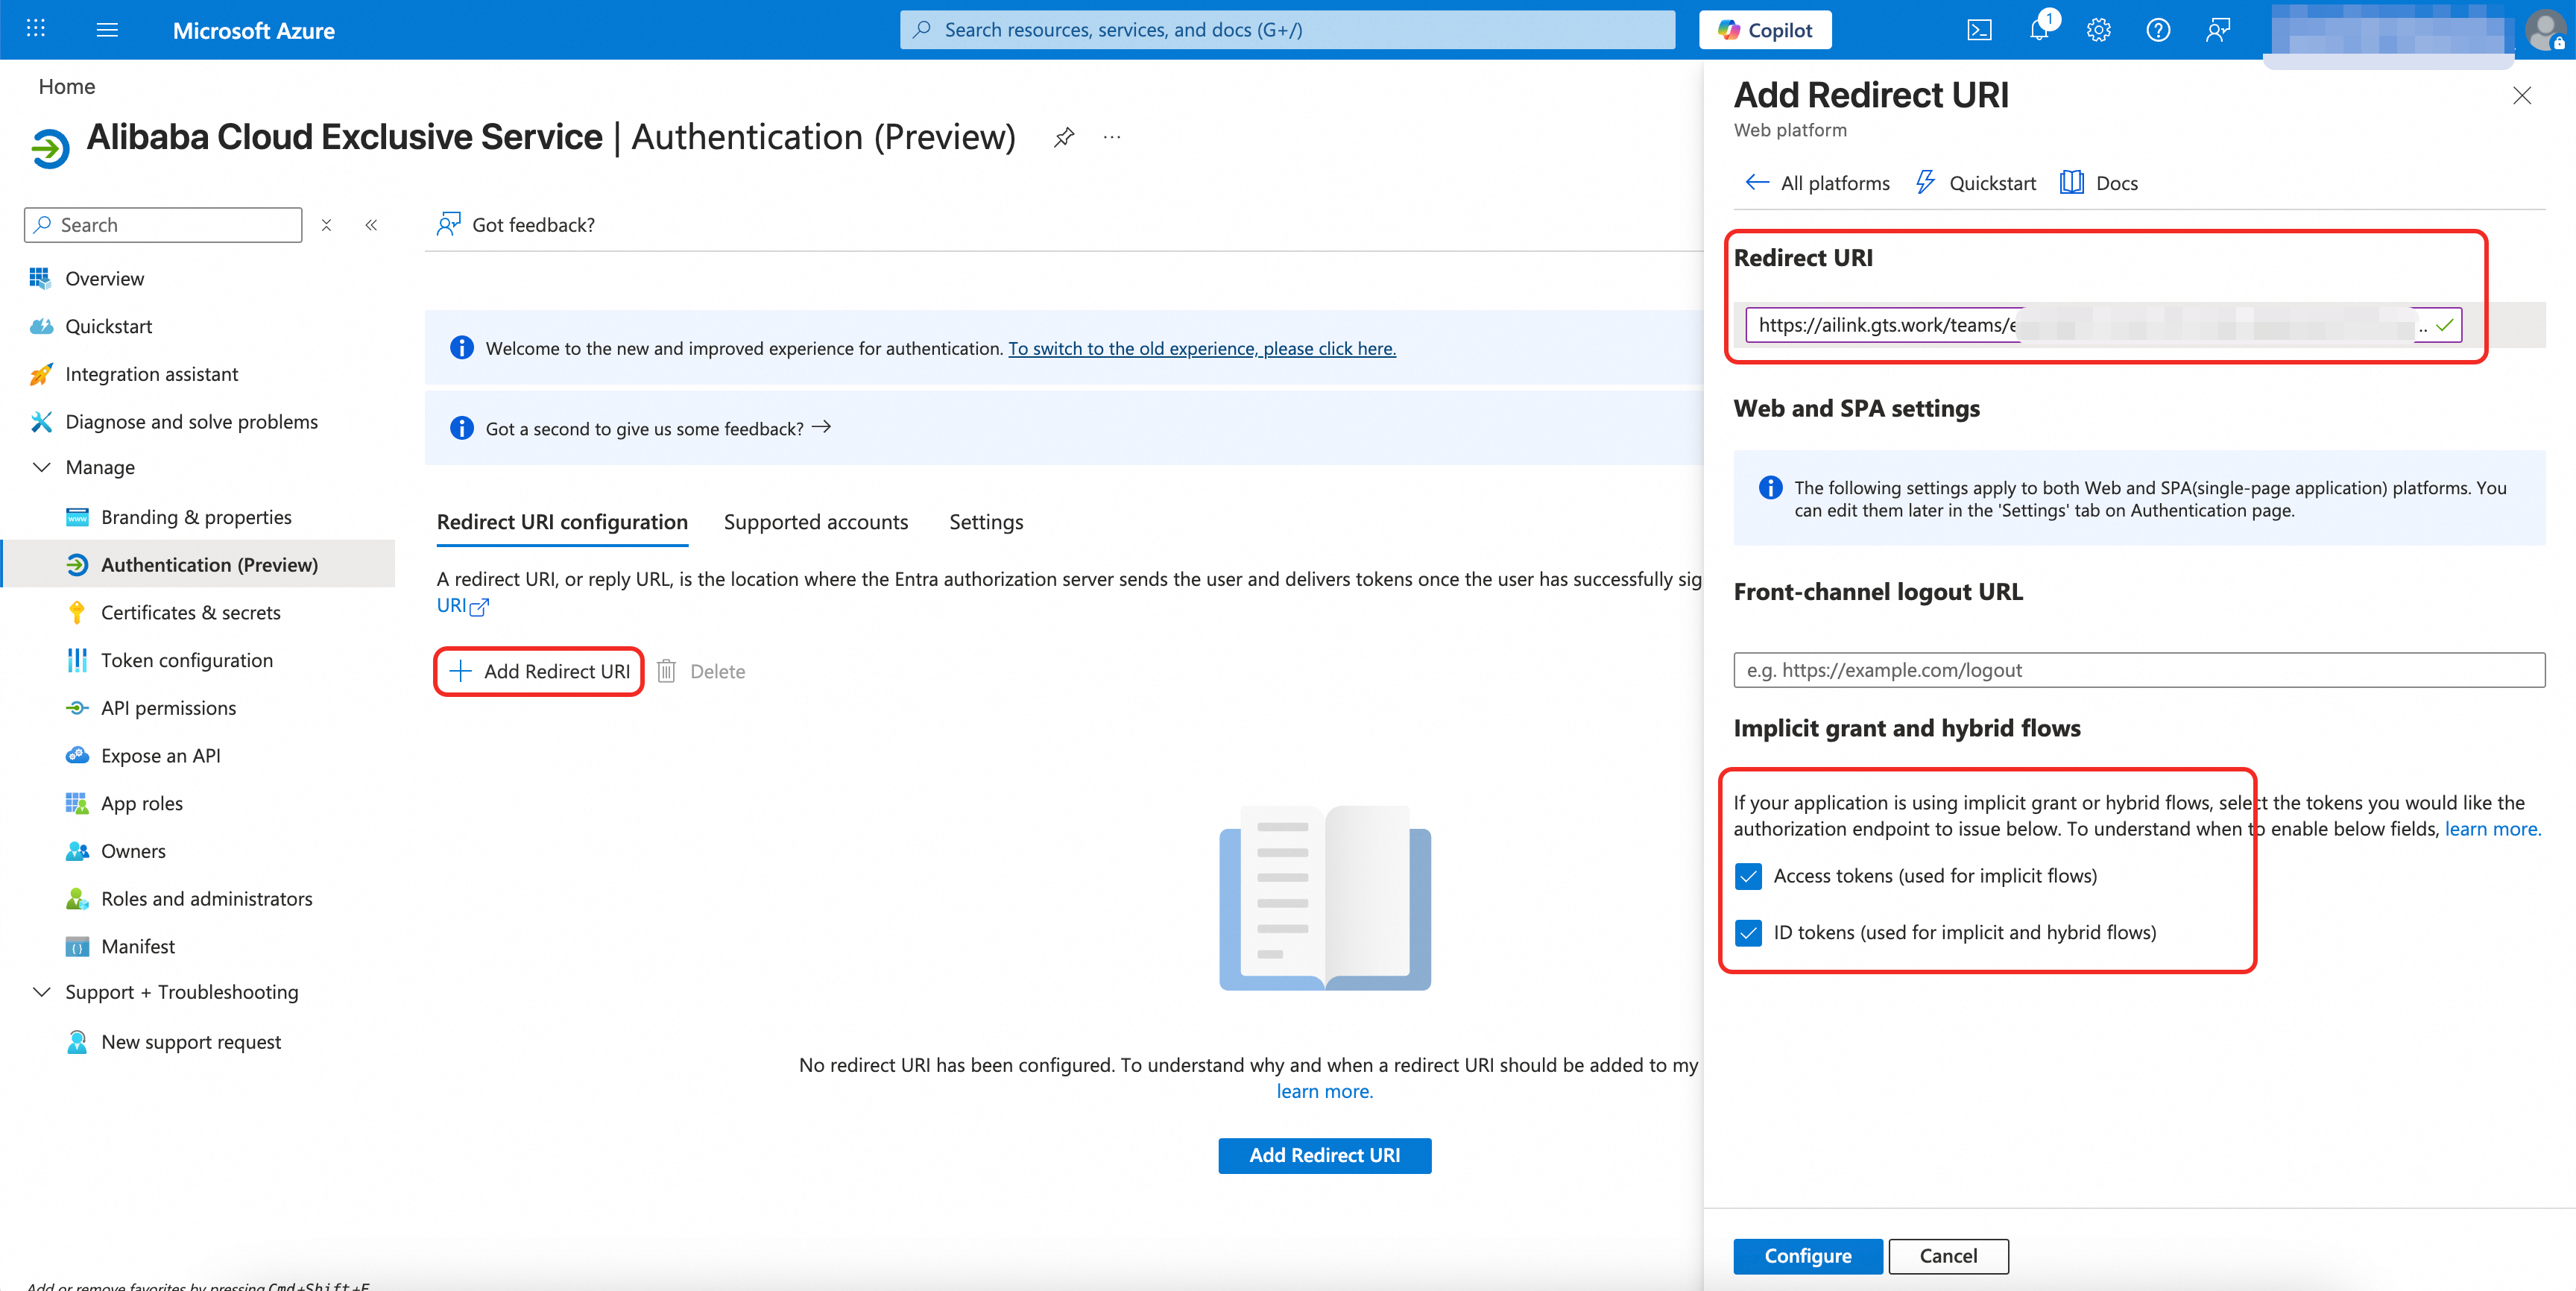Click the Configure button

point(1807,1256)
